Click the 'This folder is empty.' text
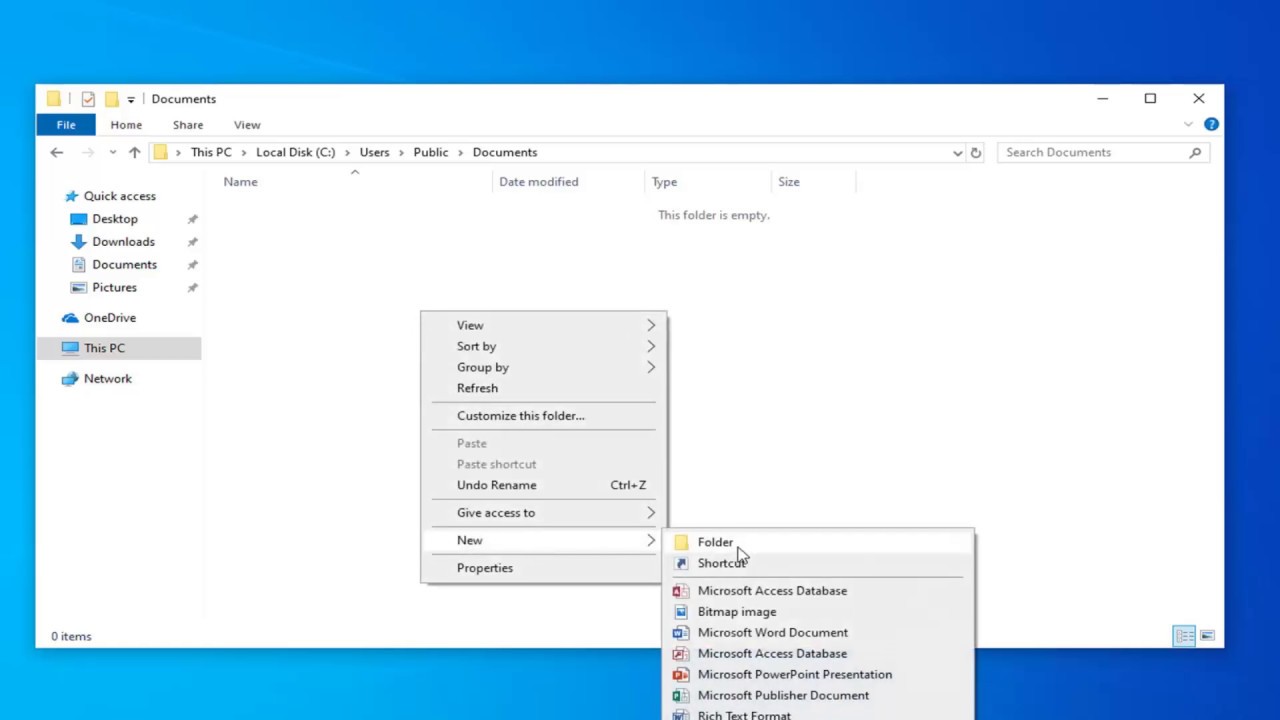Viewport: 1280px width, 720px height. [714, 215]
